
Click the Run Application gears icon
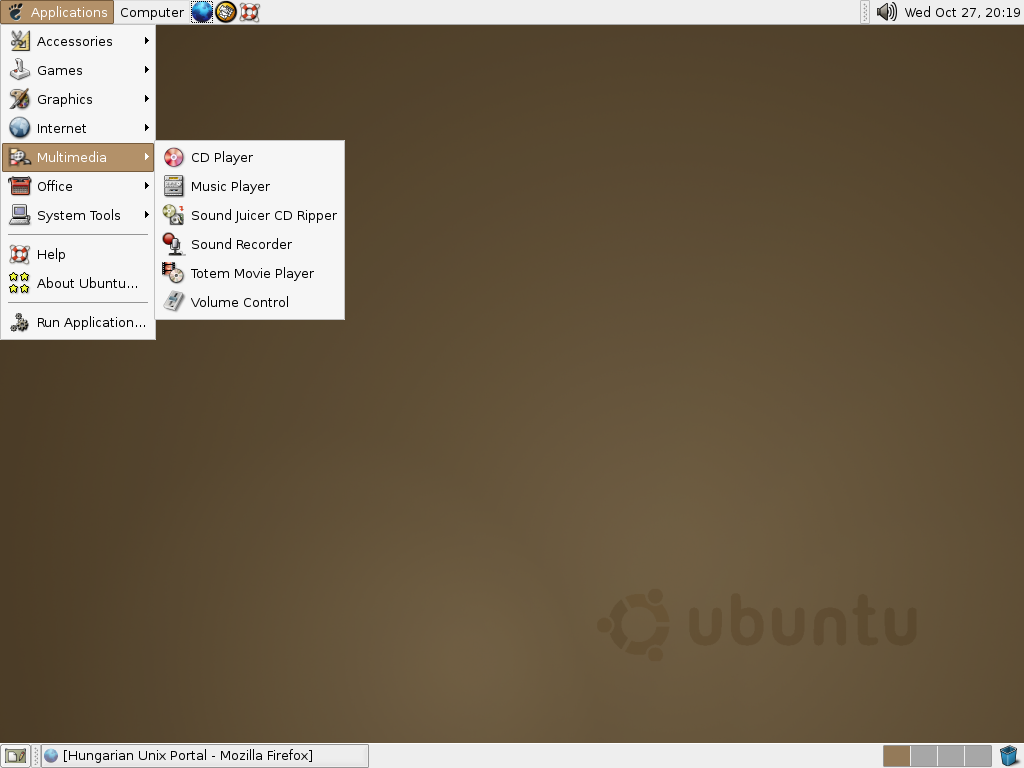click(20, 322)
